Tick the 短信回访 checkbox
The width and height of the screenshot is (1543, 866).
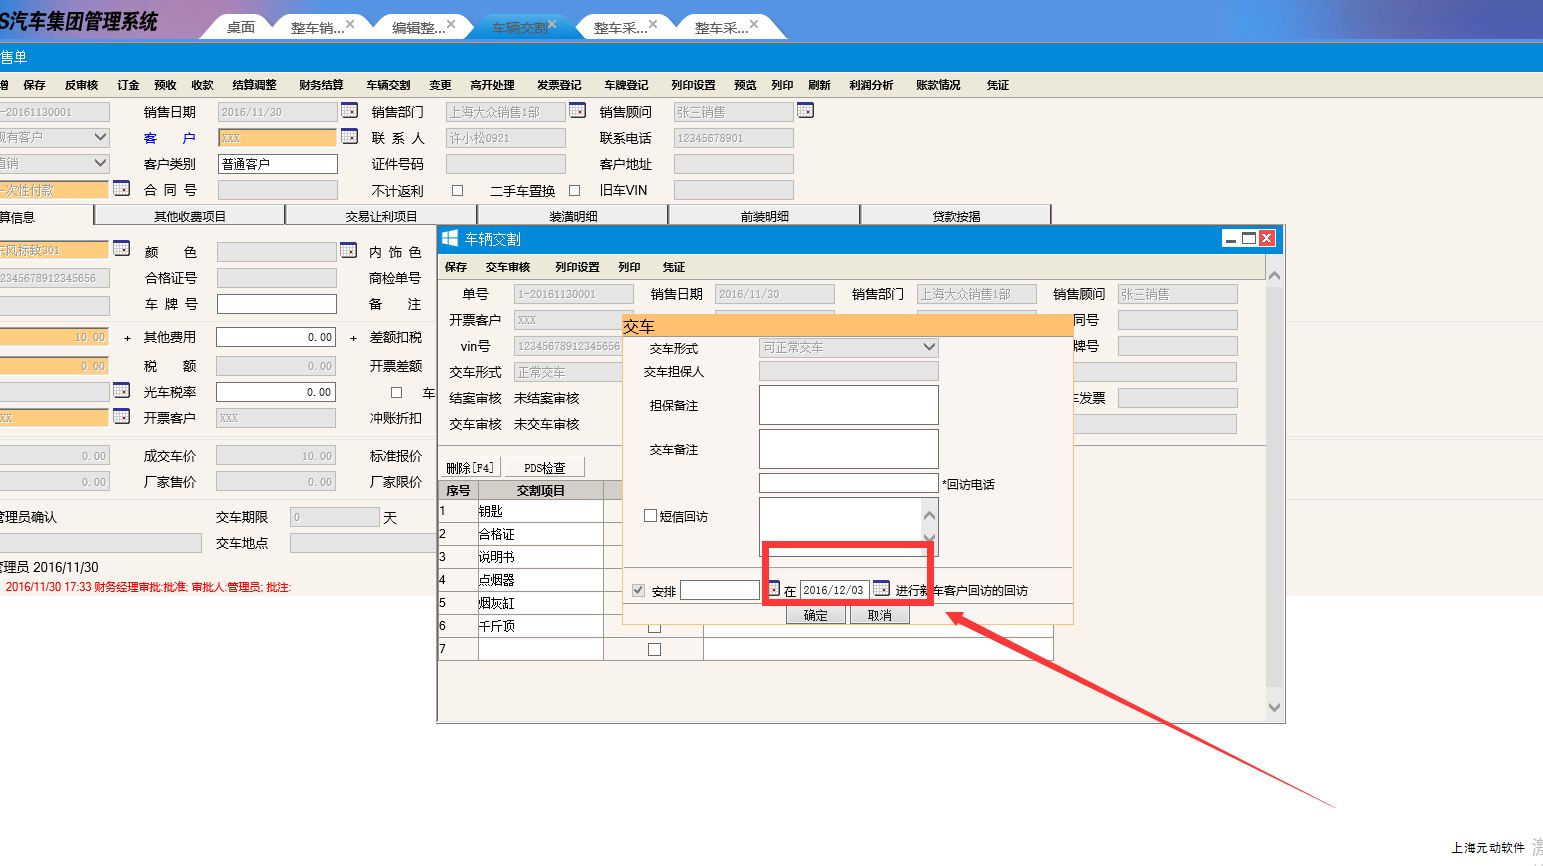coord(650,516)
